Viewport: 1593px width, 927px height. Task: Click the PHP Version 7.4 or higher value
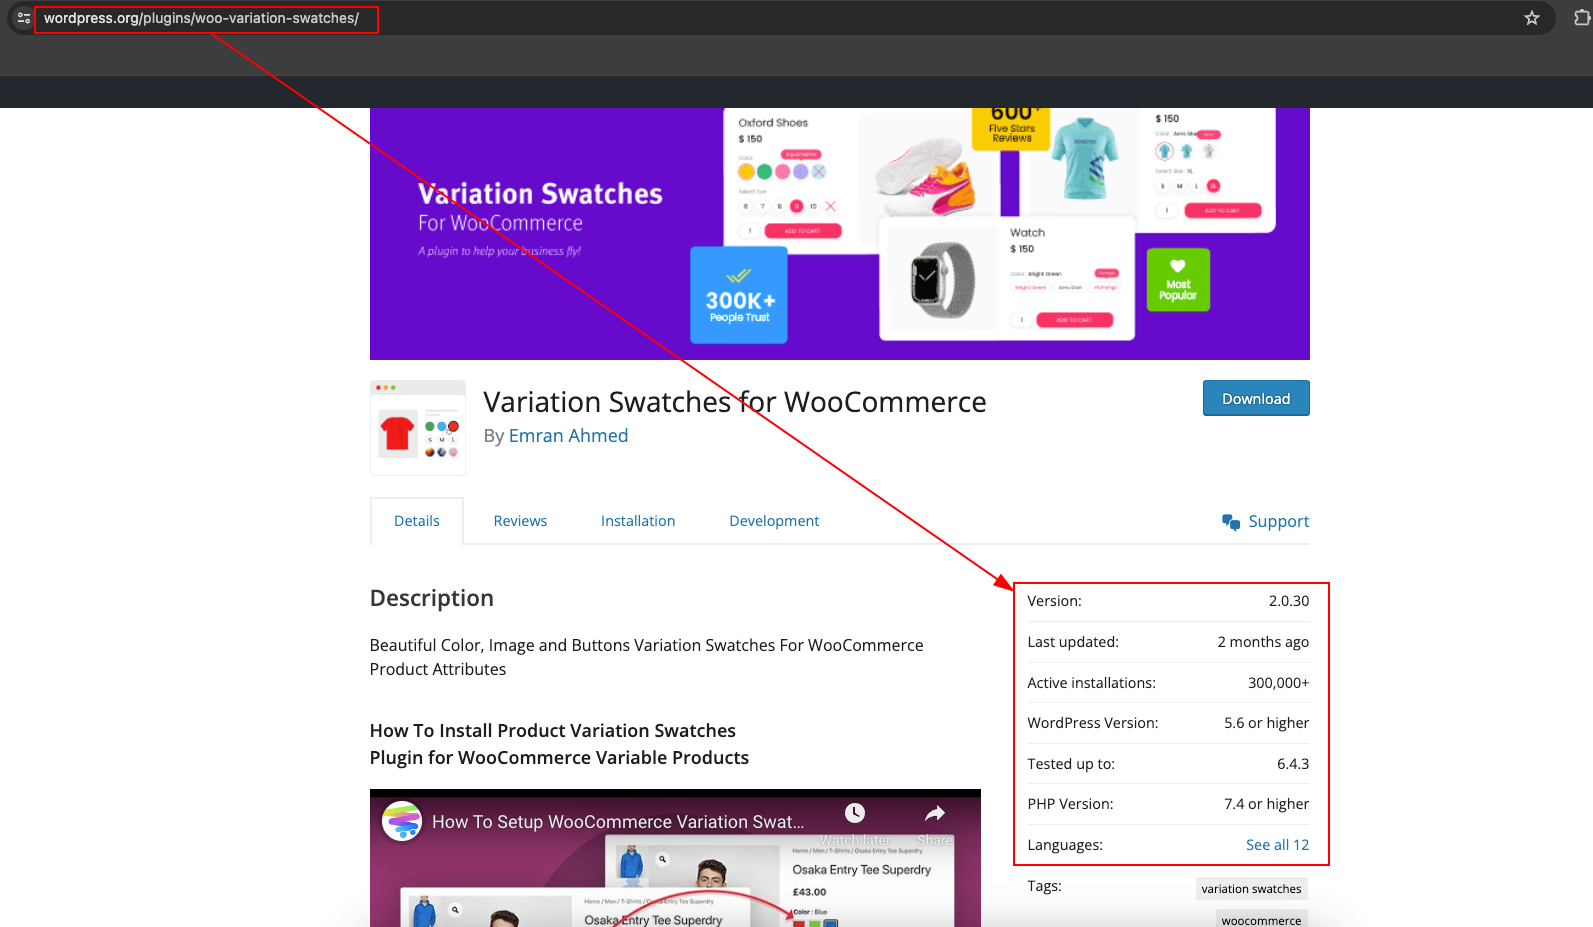click(x=1266, y=804)
